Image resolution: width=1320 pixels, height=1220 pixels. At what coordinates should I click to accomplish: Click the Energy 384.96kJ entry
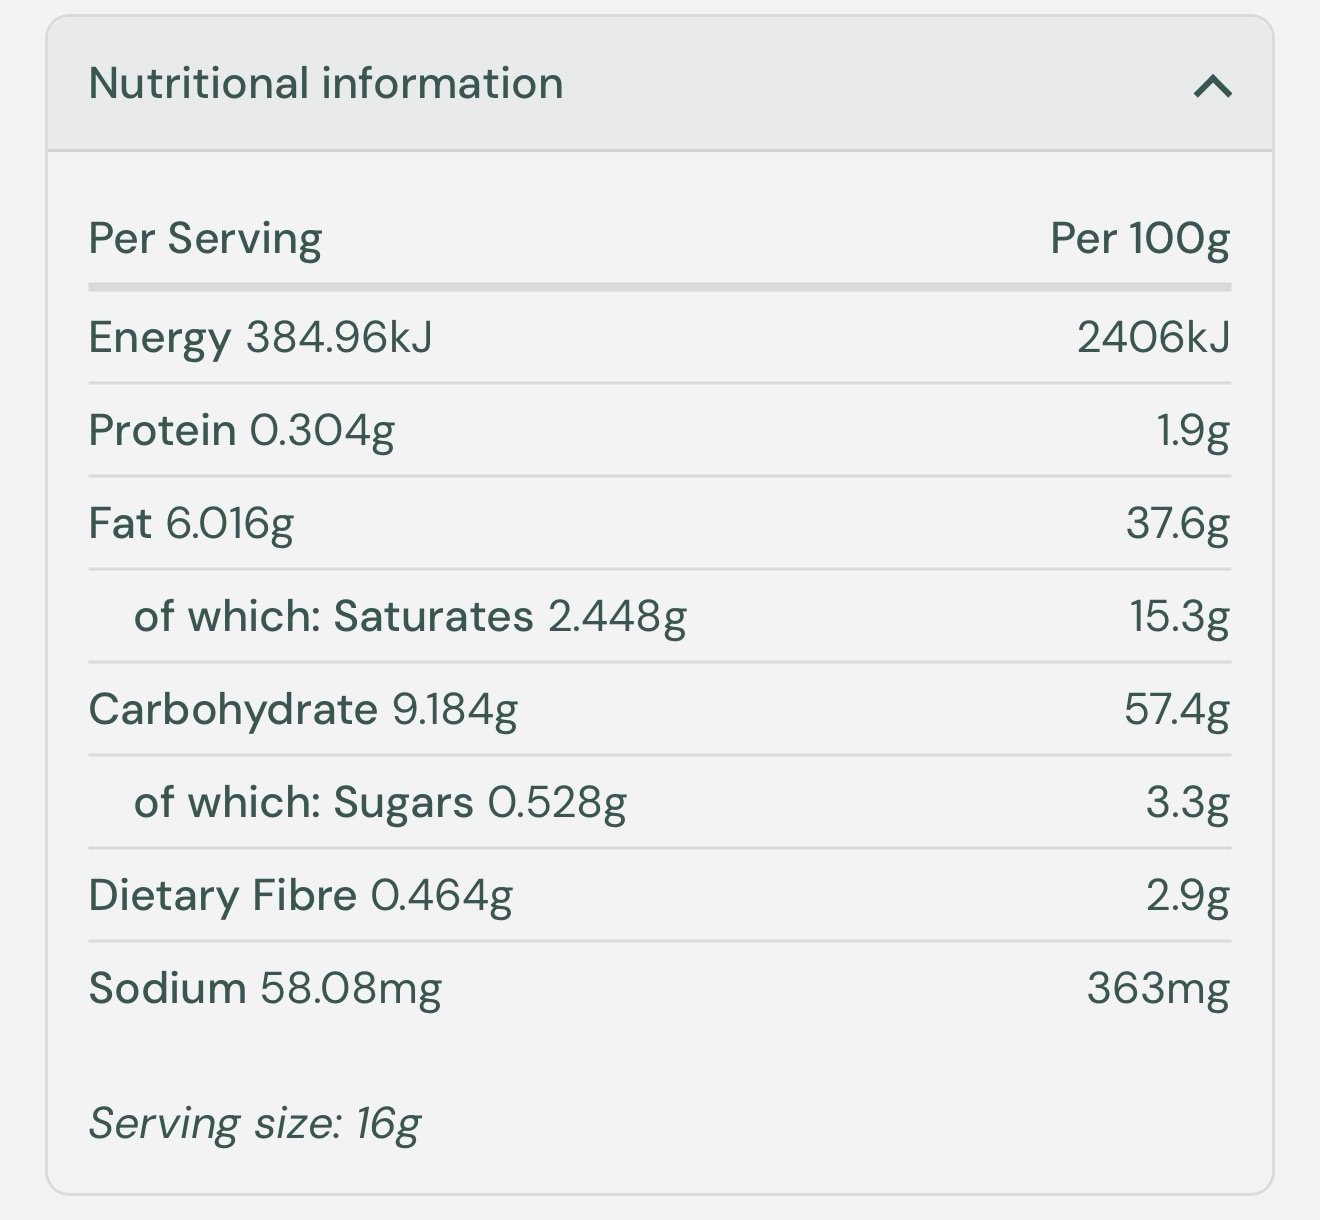[260, 338]
